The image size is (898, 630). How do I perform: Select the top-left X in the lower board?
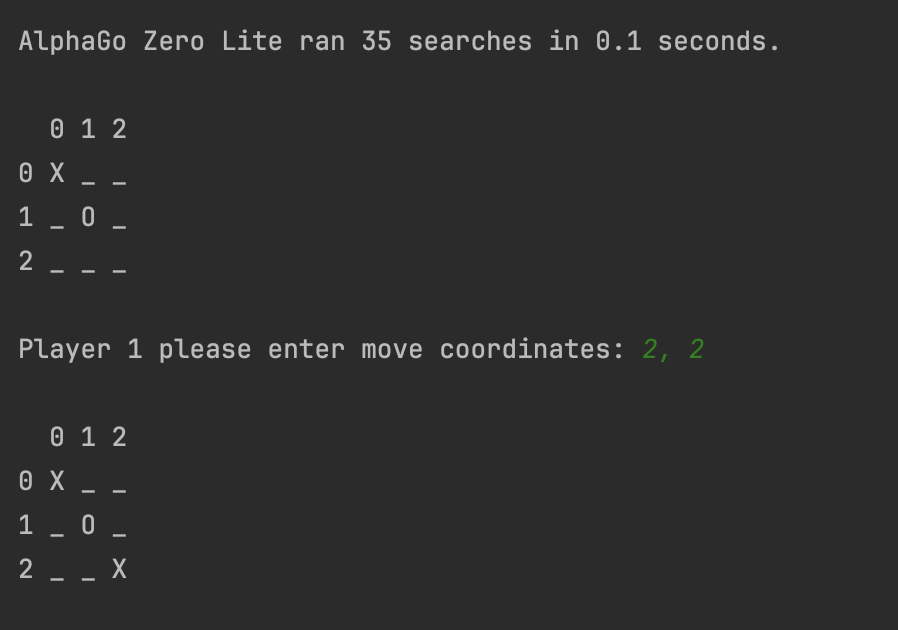tap(57, 481)
